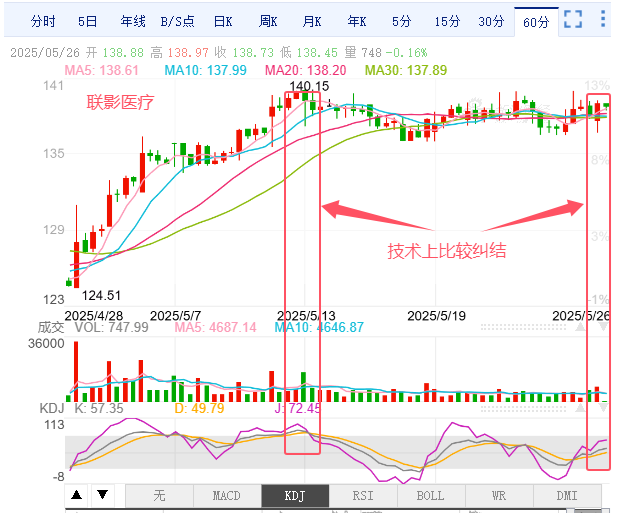Click the MA10: 137.99 label
The image size is (622, 513).
[x=205, y=71]
